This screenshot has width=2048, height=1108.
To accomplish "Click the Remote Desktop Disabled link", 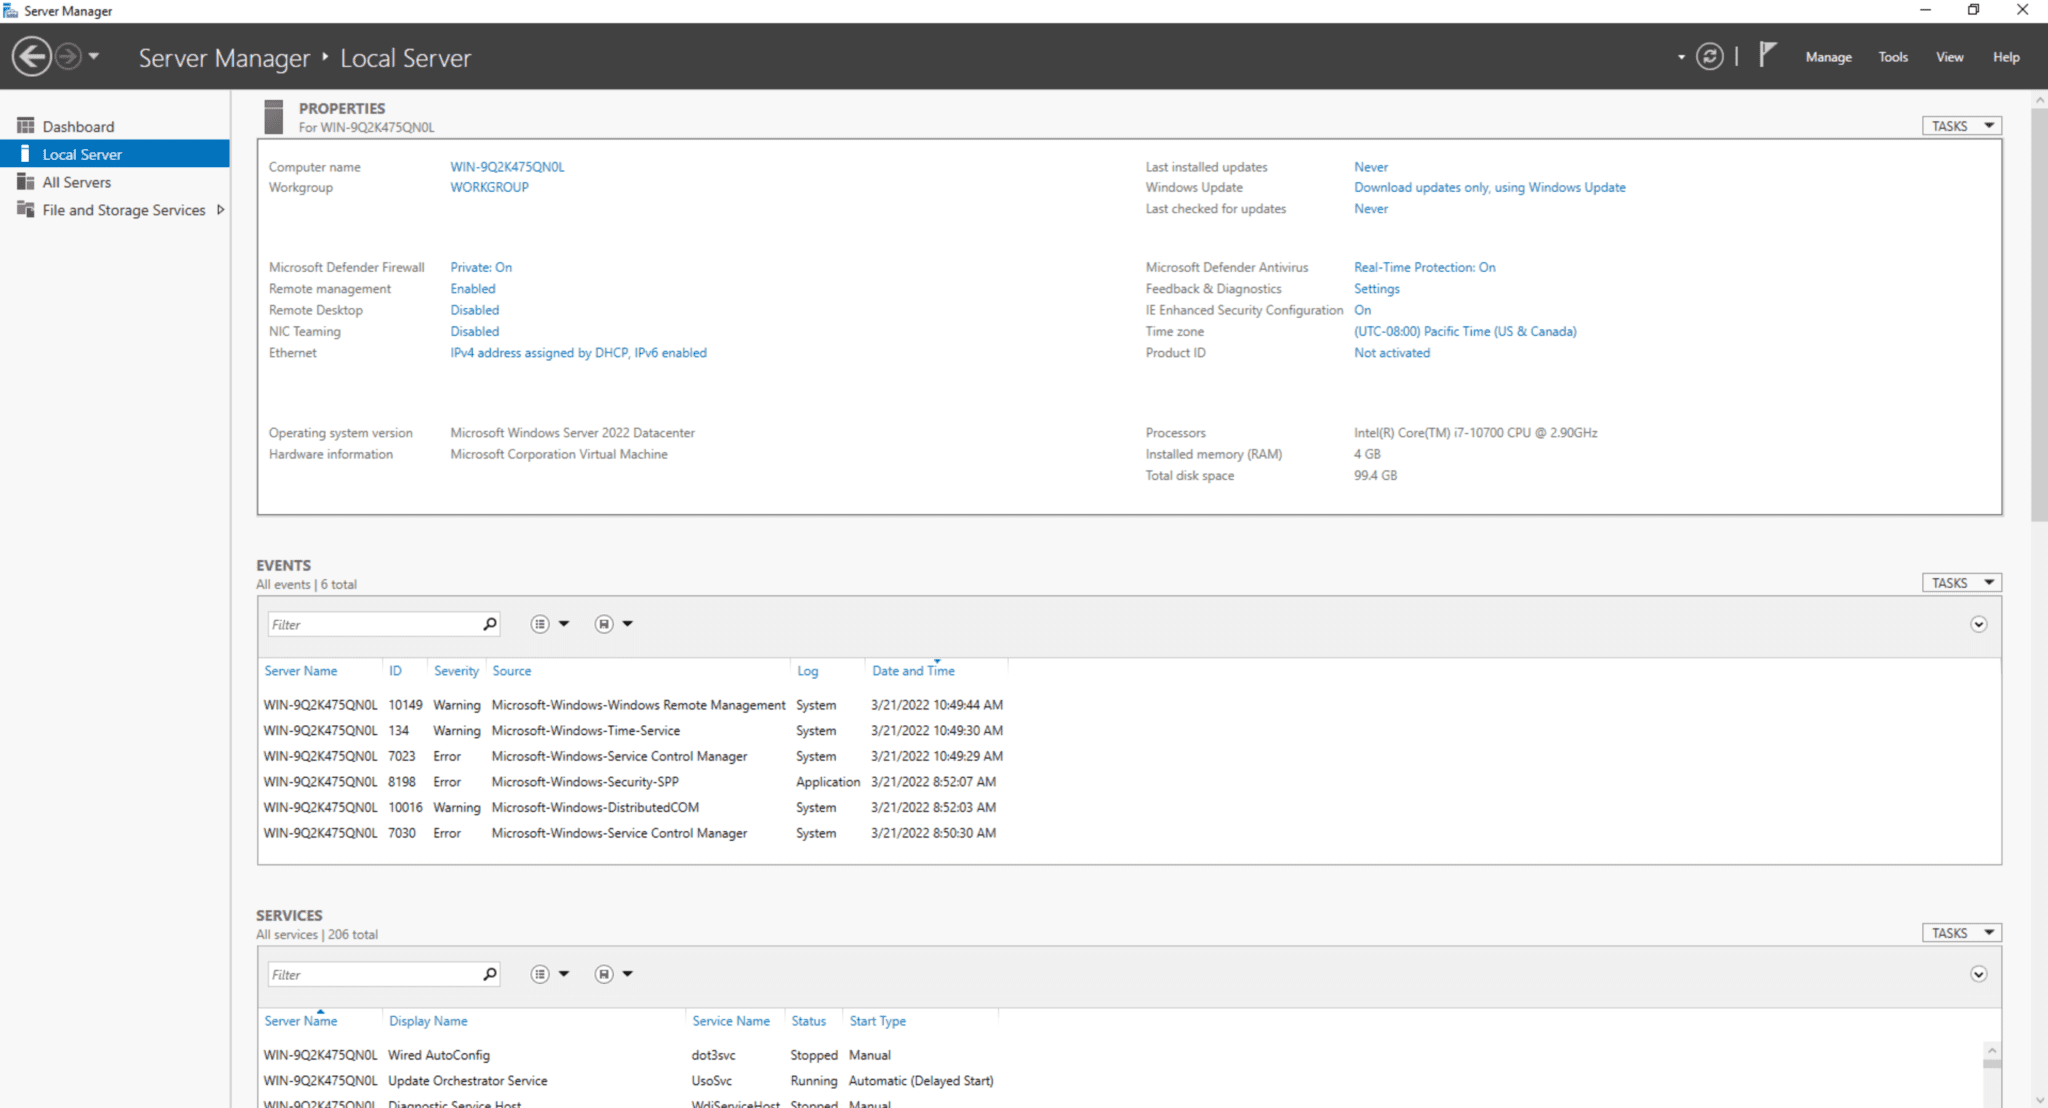I will pyautogui.click(x=474, y=310).
